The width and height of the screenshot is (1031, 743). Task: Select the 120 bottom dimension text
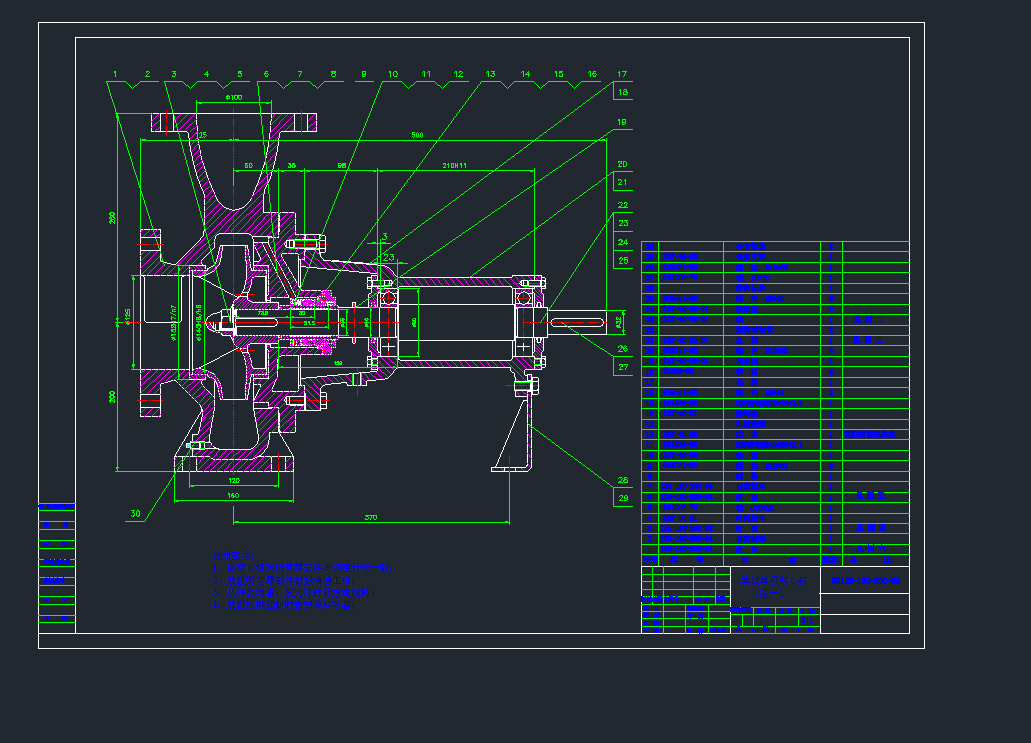pyautogui.click(x=233, y=480)
